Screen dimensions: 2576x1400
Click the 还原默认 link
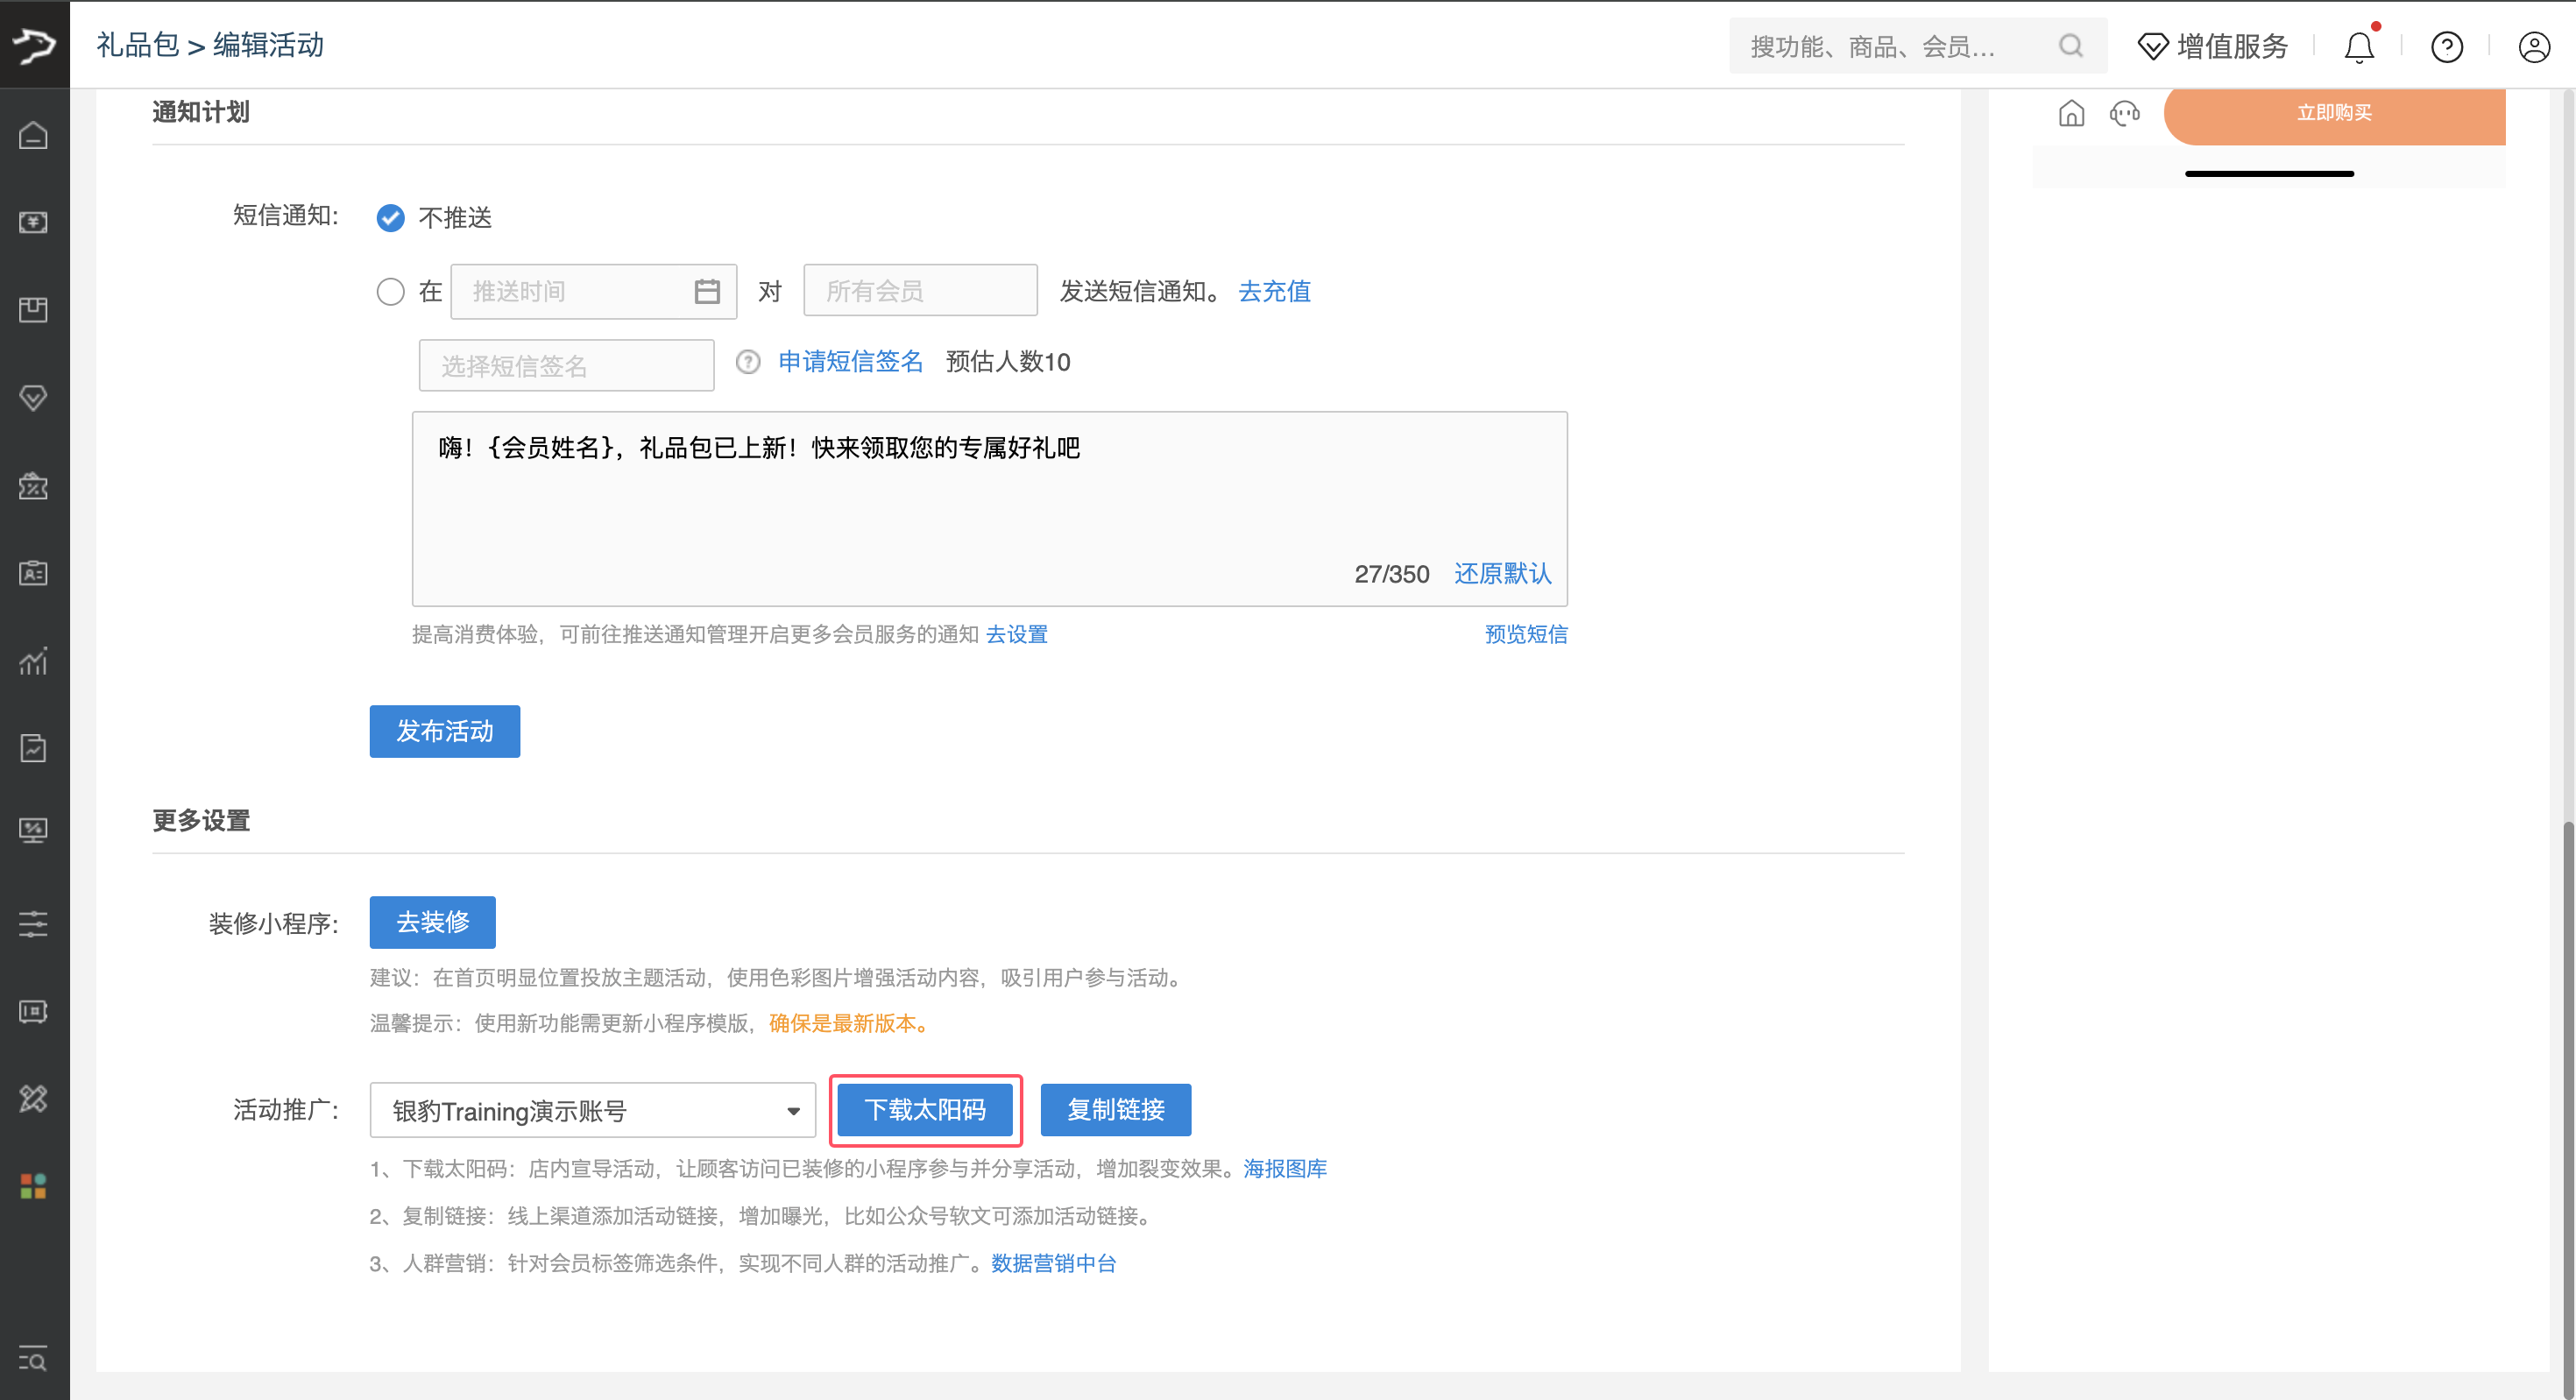pos(1503,574)
